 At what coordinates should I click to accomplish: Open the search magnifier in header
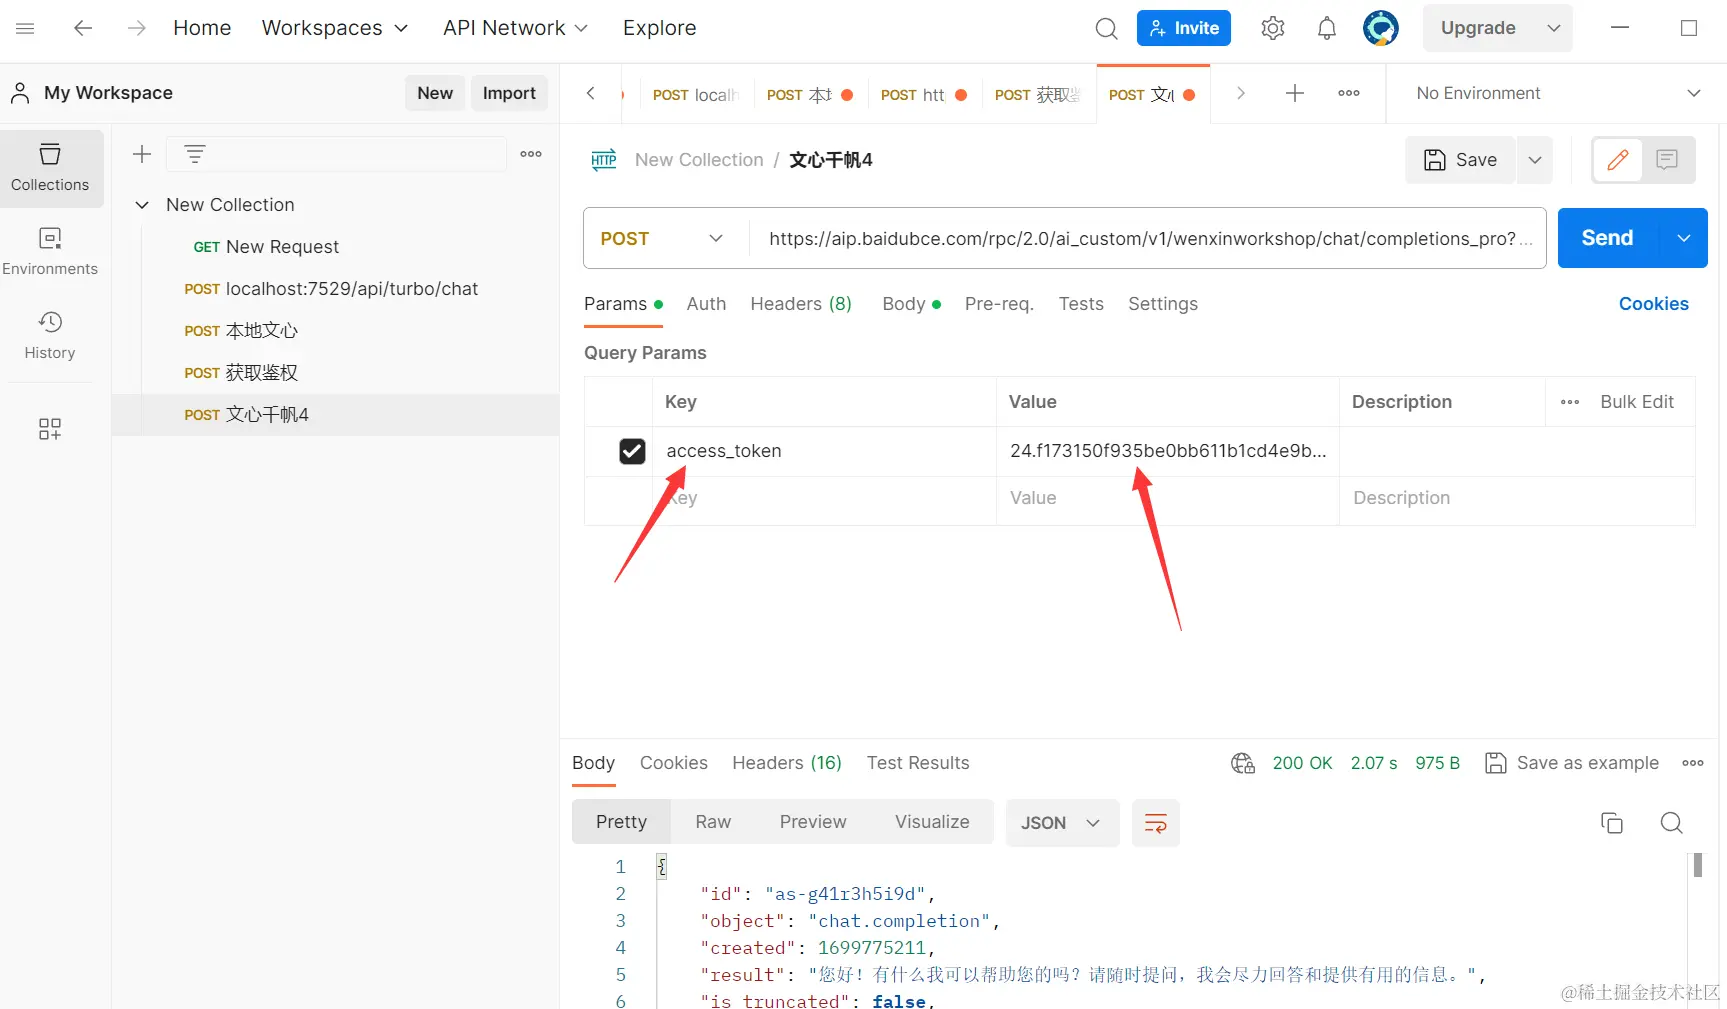point(1106,28)
